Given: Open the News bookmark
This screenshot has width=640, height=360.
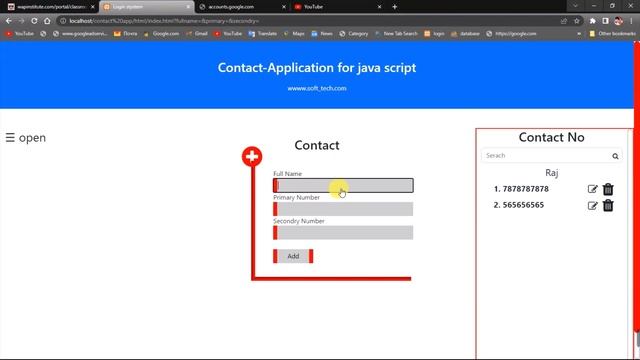Looking at the screenshot, I should 322,34.
